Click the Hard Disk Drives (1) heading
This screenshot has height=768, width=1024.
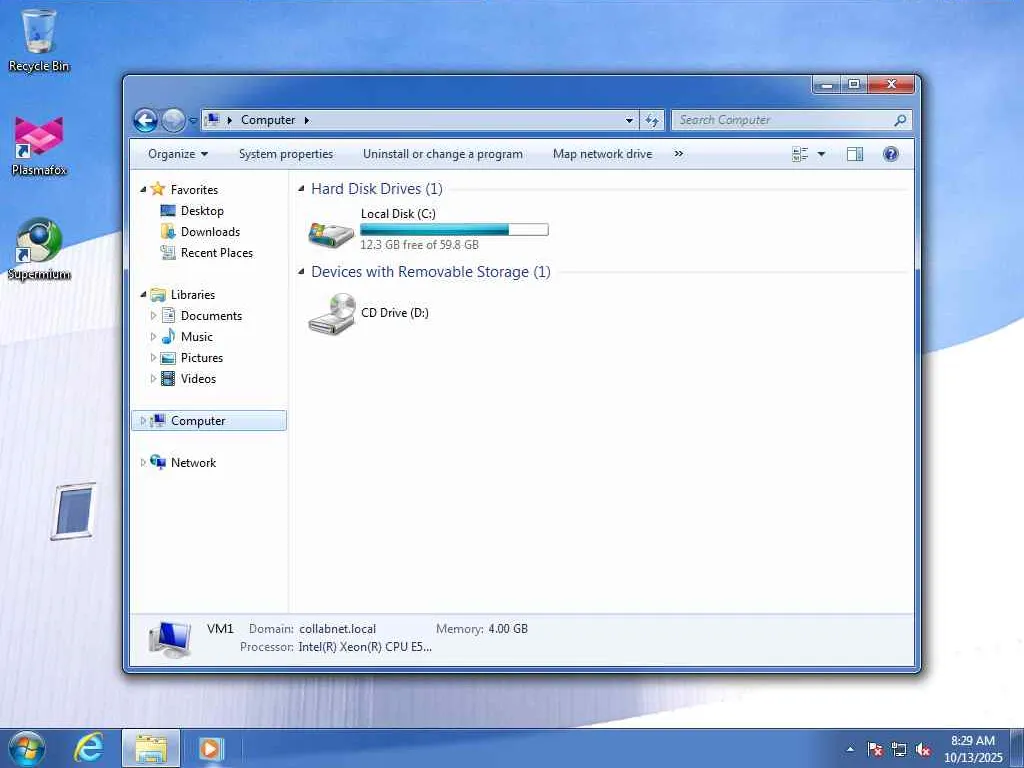[377, 189]
